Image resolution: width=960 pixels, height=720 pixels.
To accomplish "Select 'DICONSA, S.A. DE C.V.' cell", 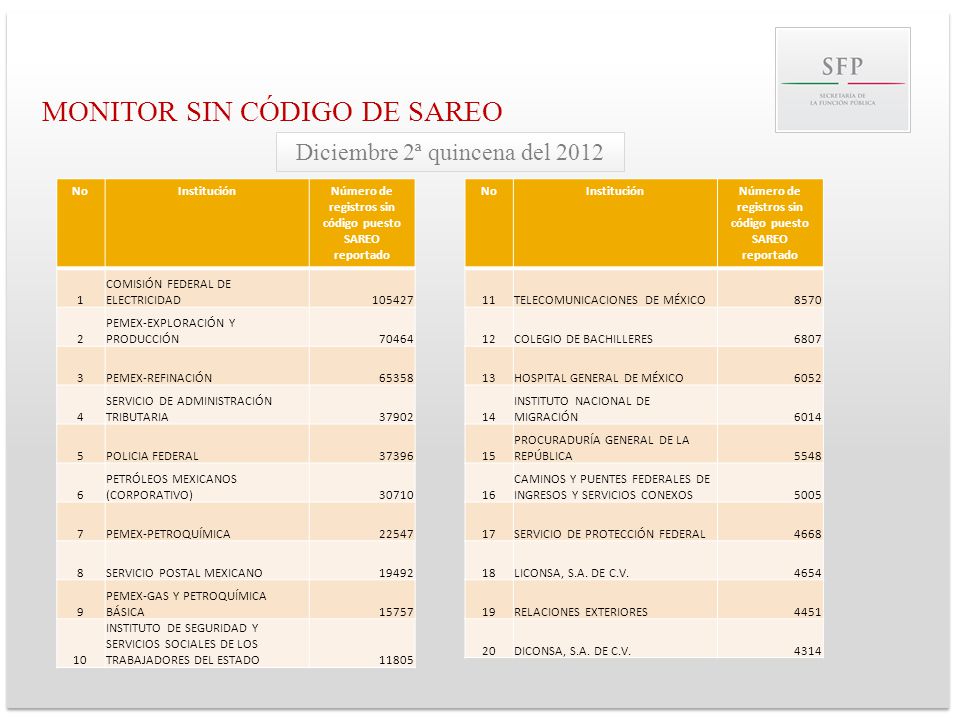I will coord(615,639).
